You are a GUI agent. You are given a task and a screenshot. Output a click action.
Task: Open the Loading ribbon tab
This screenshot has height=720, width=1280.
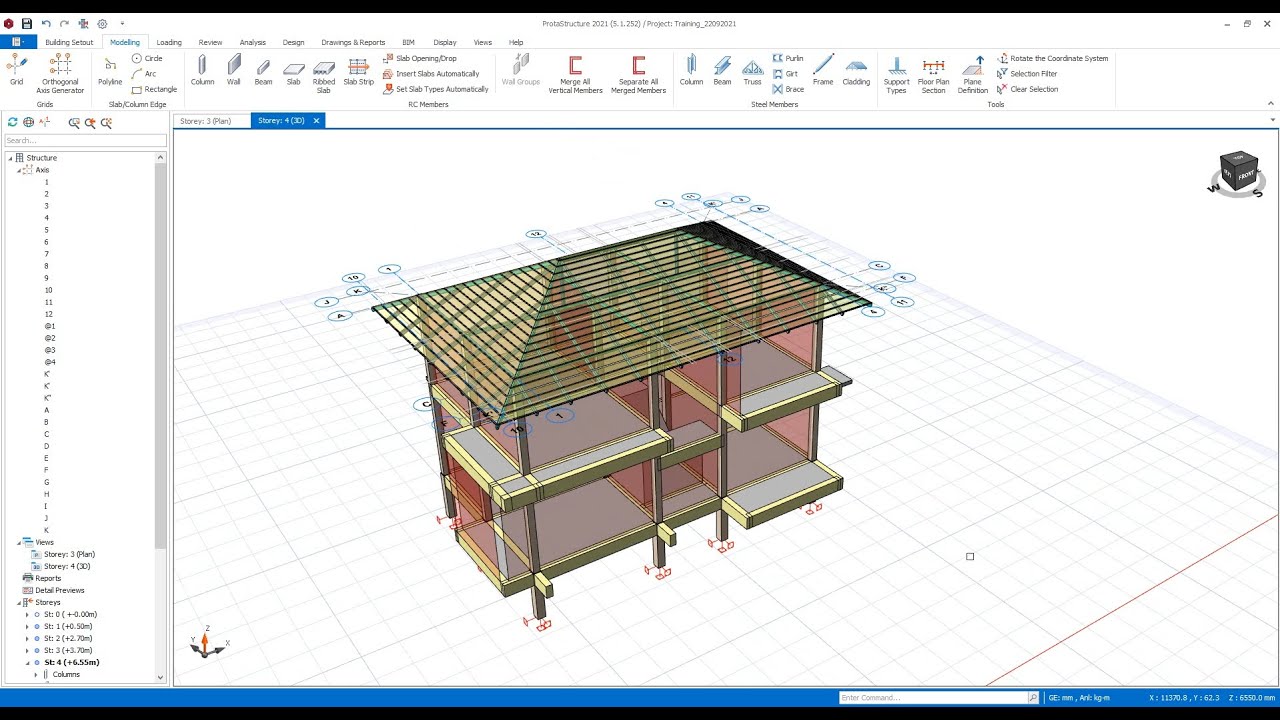[169, 42]
